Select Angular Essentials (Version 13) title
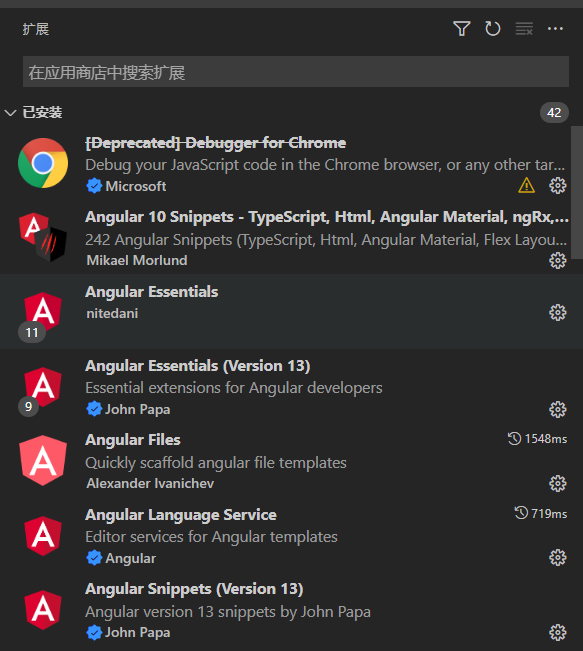Viewport: 583px width, 651px height. (198, 366)
